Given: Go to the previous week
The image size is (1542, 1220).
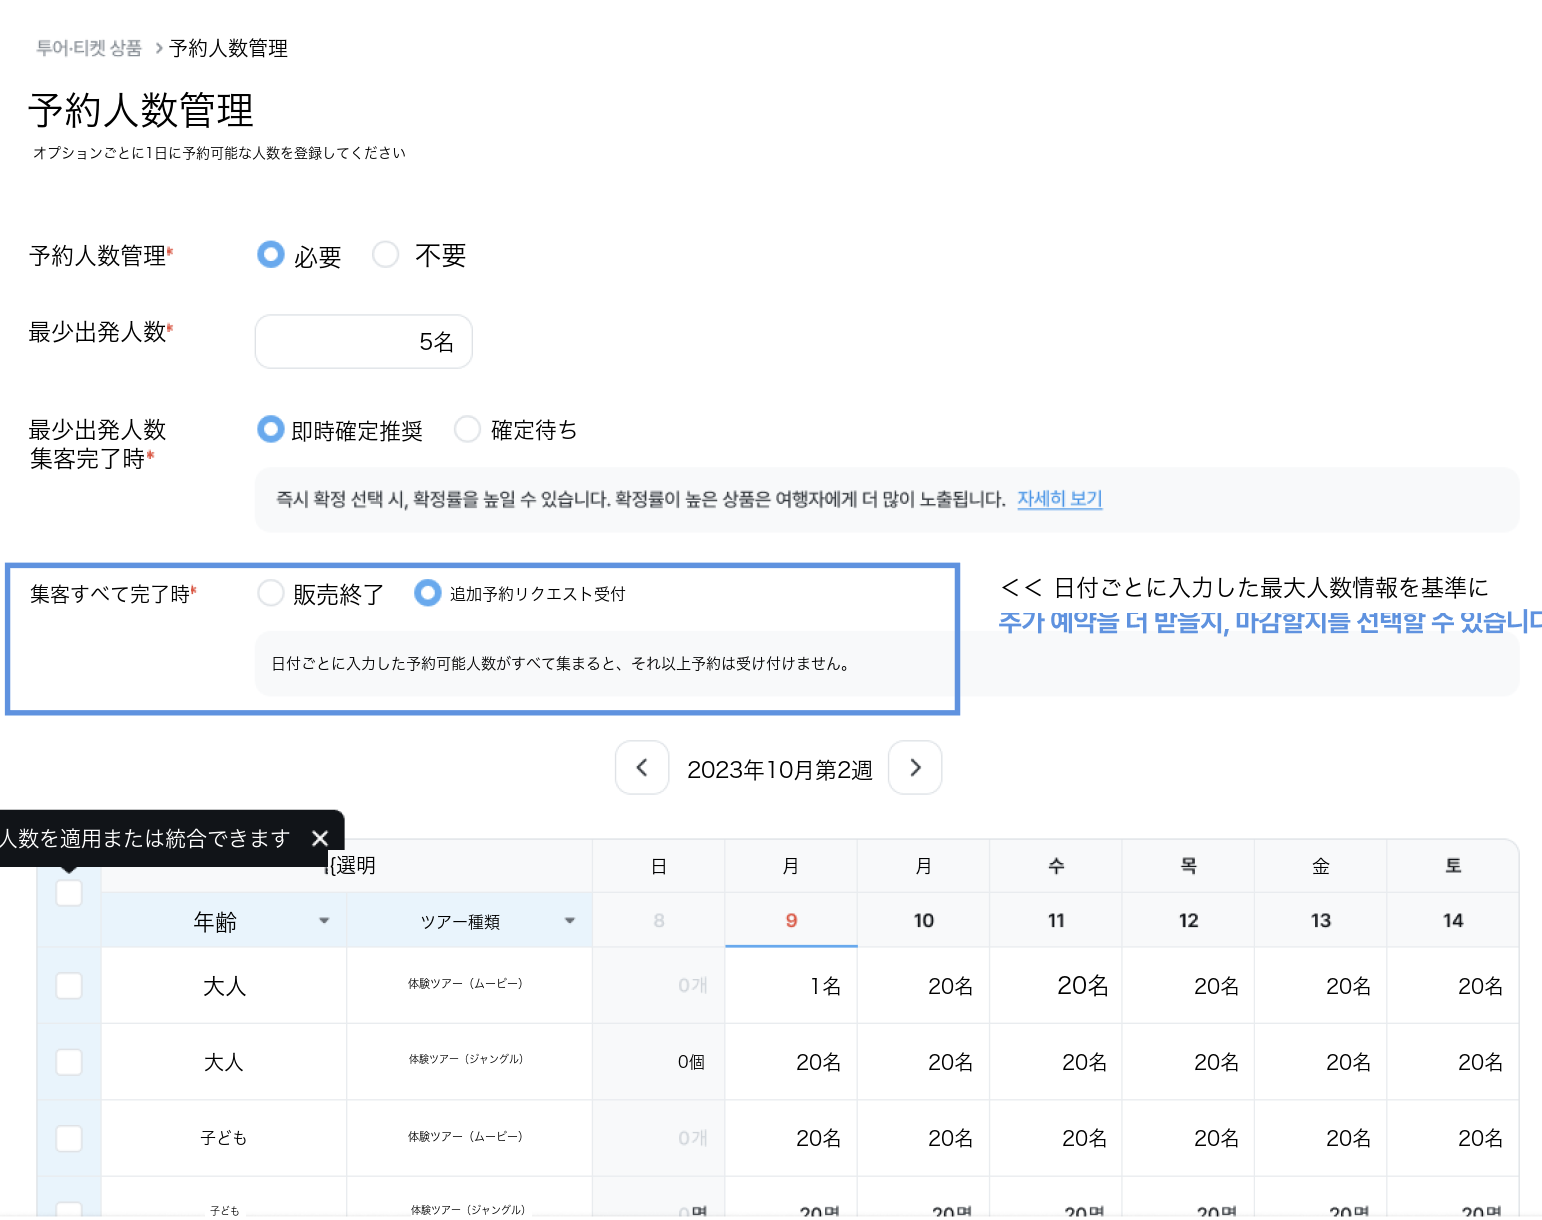Looking at the screenshot, I should point(642,768).
